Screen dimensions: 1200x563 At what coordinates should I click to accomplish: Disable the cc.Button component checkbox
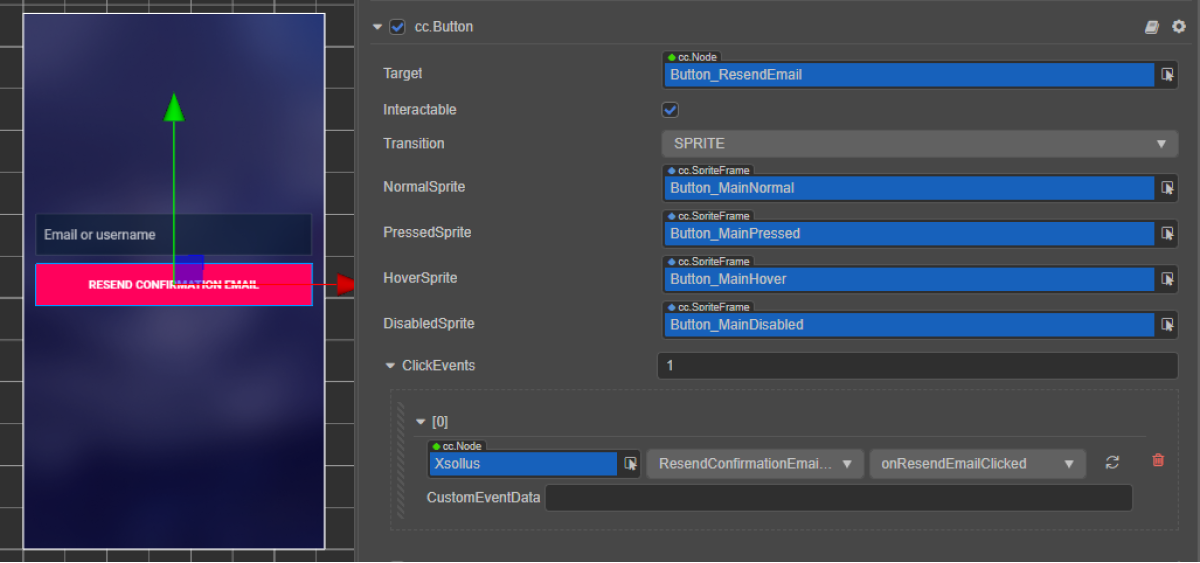(397, 27)
